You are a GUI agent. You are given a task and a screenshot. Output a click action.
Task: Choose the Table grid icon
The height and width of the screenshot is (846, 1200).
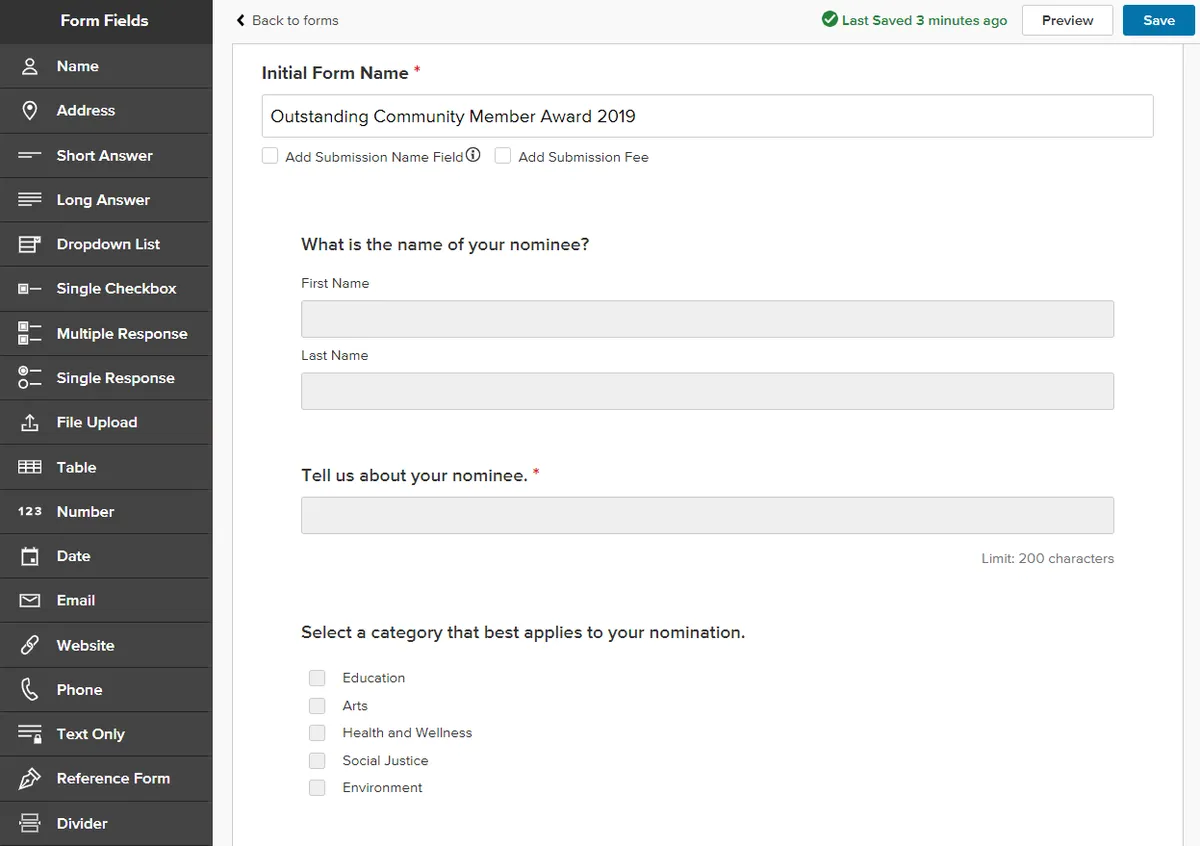click(x=30, y=467)
